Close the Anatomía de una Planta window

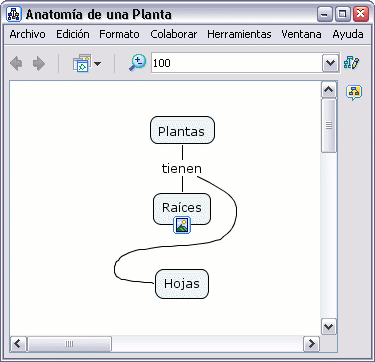point(361,14)
